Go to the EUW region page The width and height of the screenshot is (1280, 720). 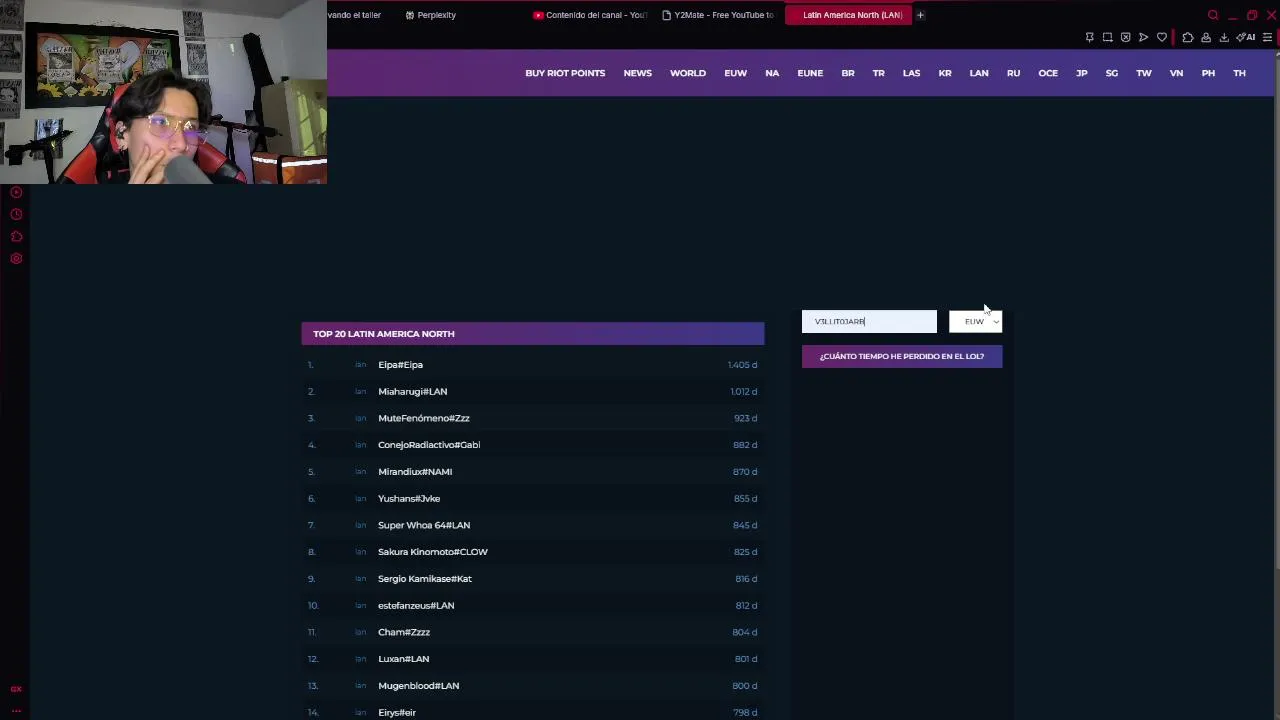click(735, 73)
